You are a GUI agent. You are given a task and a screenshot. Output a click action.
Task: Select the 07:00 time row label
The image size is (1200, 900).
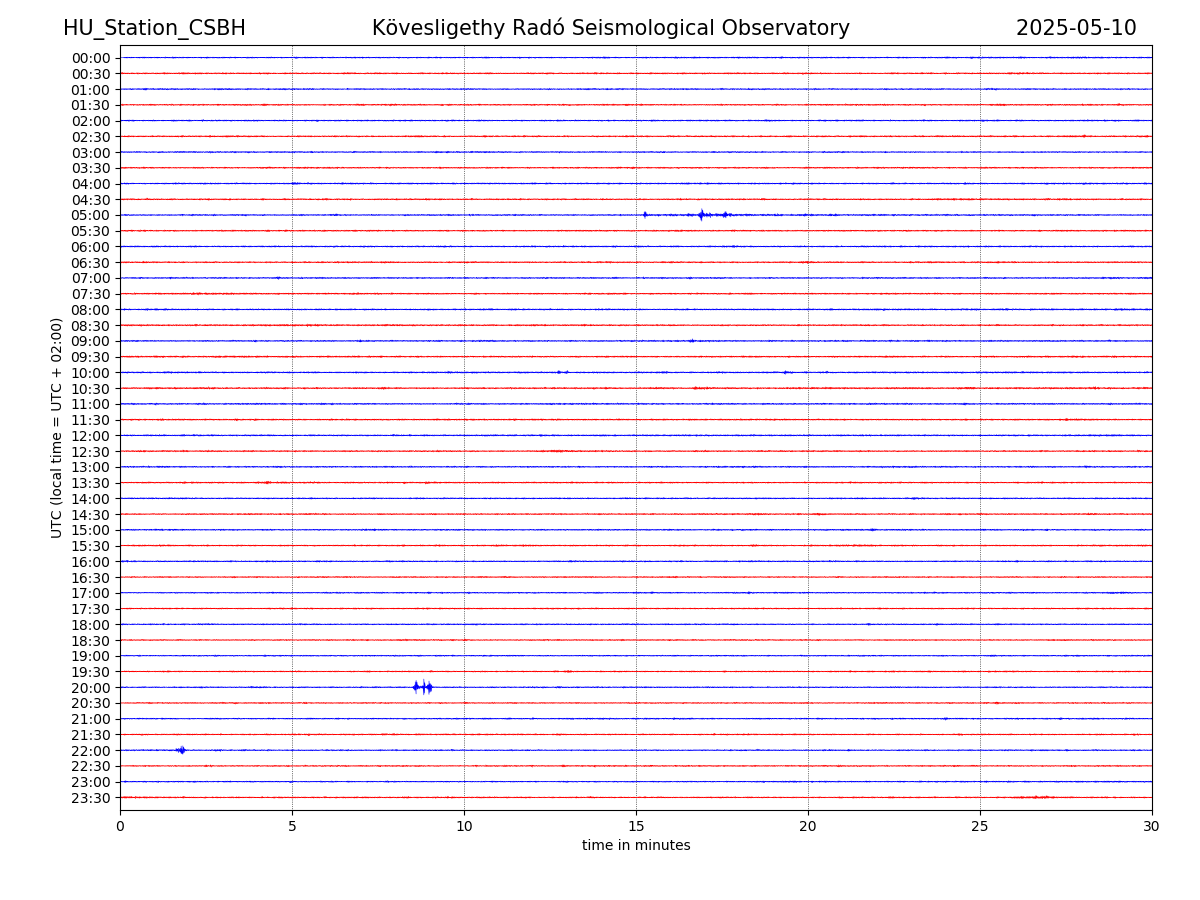pyautogui.click(x=91, y=279)
